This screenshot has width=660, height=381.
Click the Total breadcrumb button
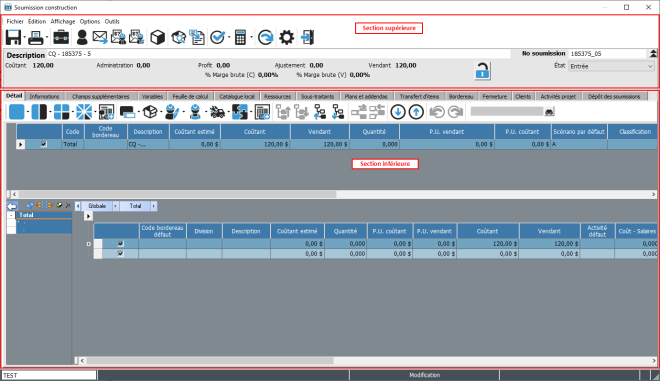pos(135,206)
